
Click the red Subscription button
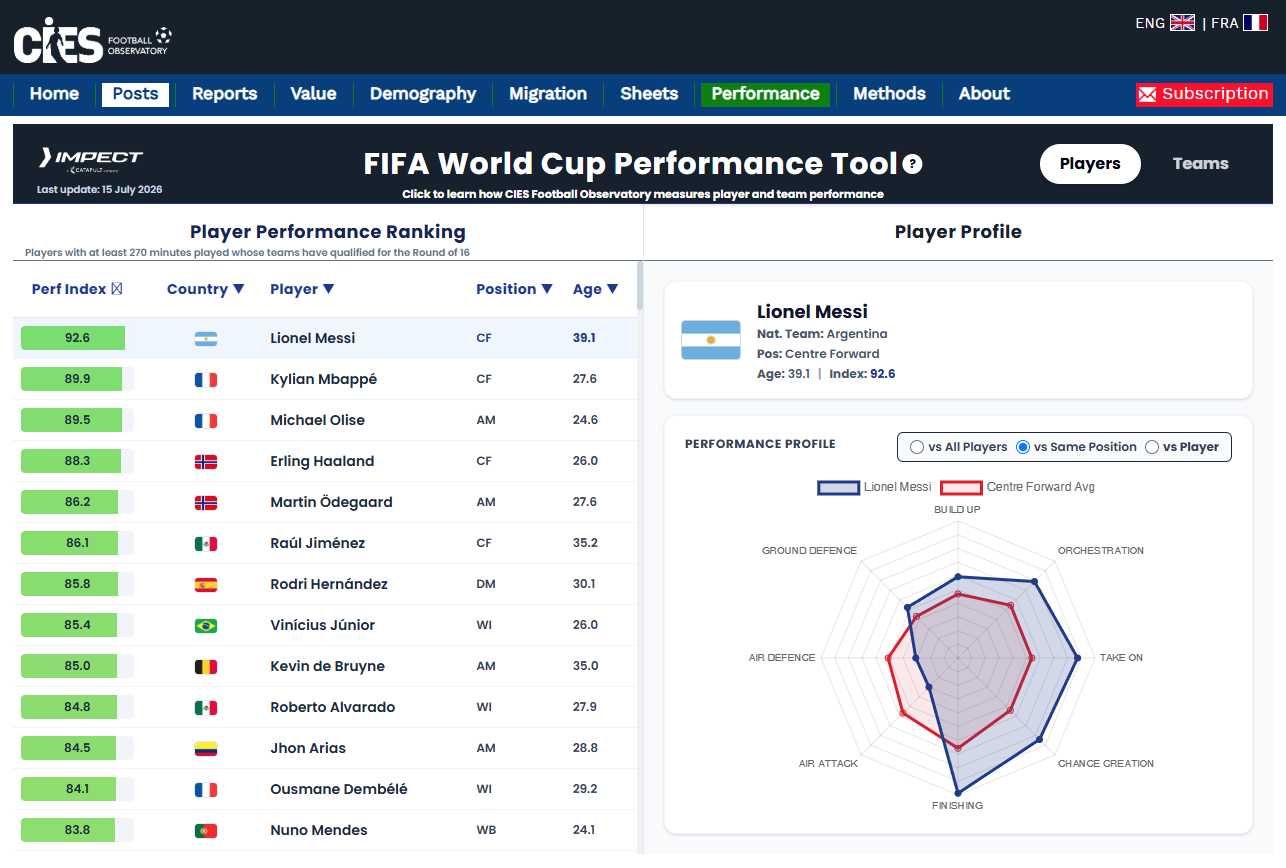(1204, 94)
